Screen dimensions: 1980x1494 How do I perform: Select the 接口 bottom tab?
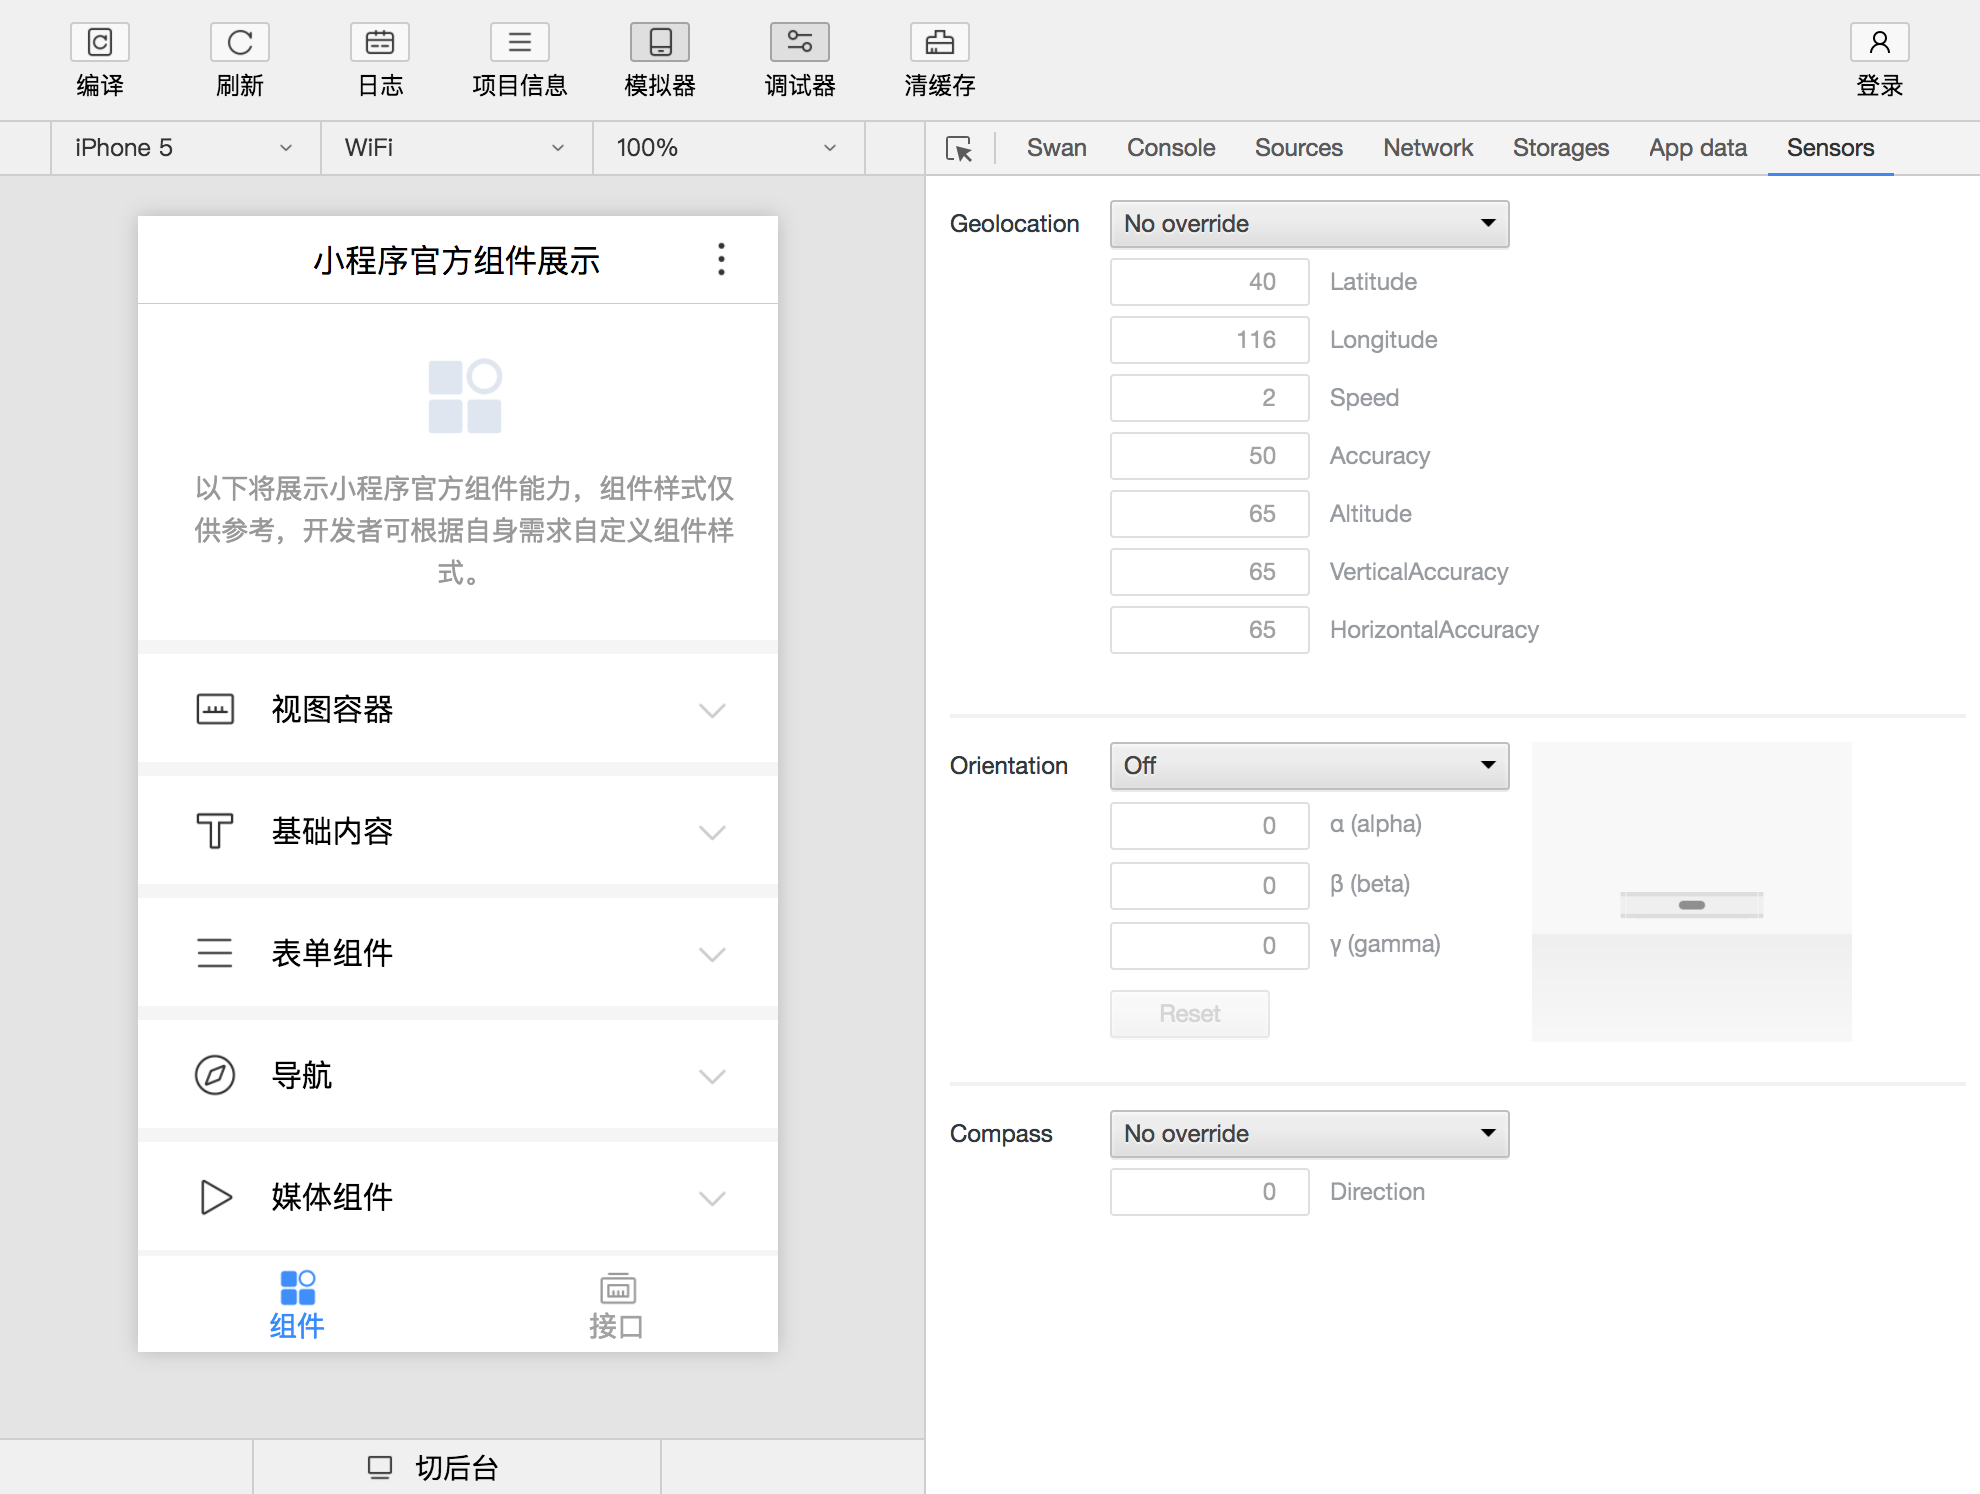pos(617,1305)
